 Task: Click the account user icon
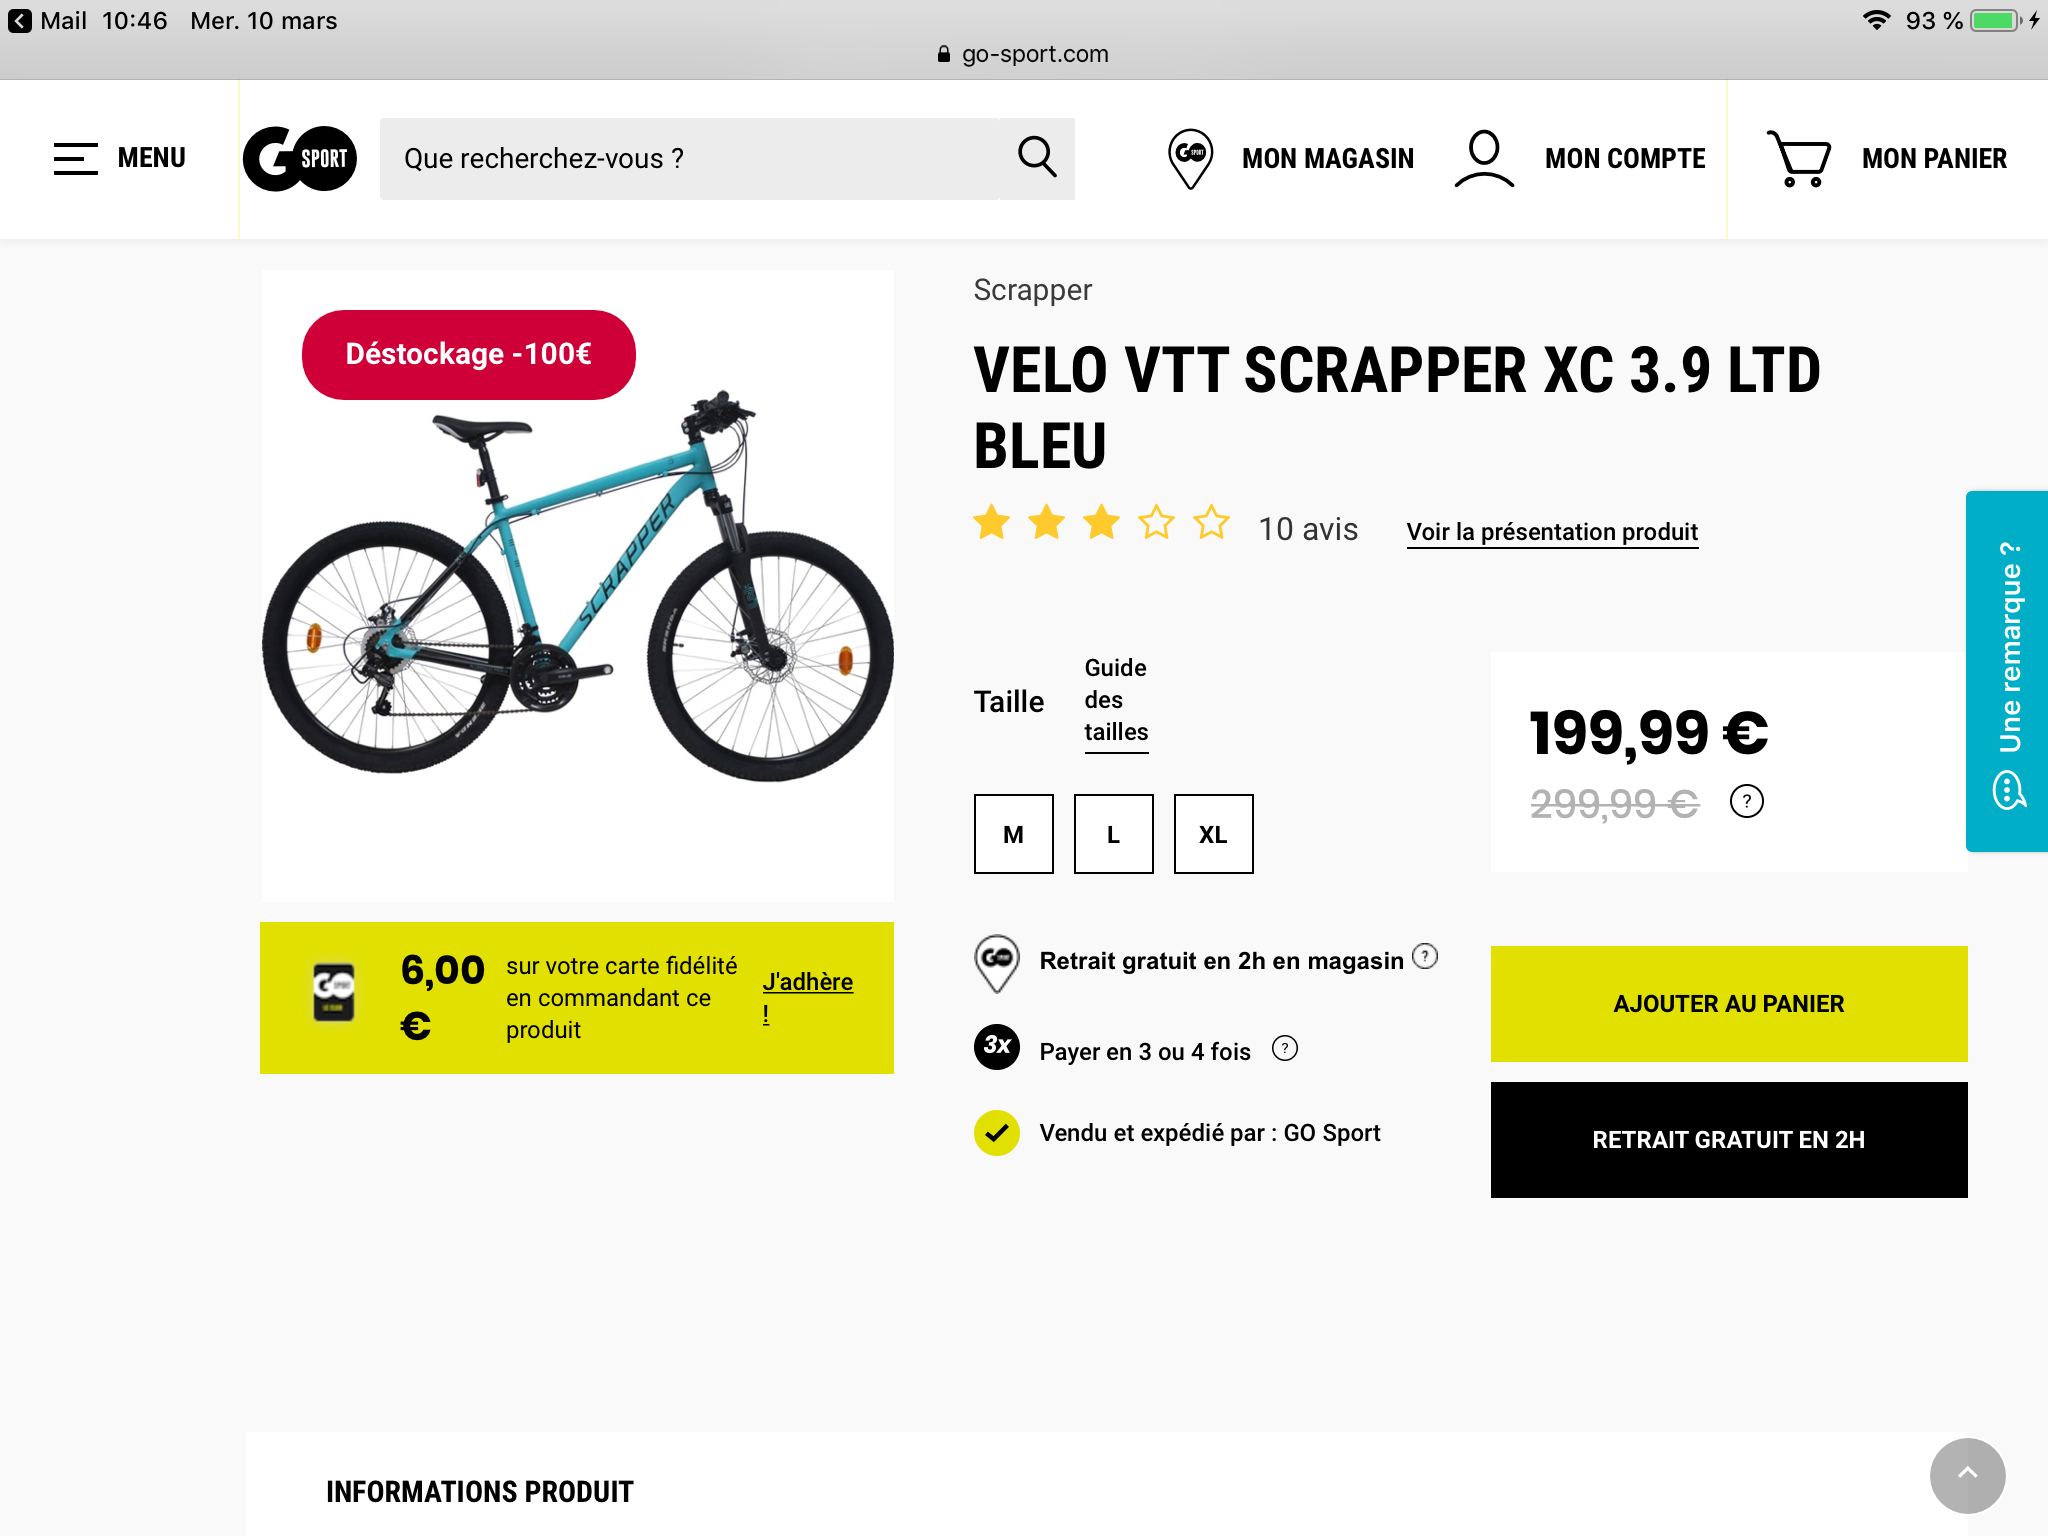[x=1484, y=158]
